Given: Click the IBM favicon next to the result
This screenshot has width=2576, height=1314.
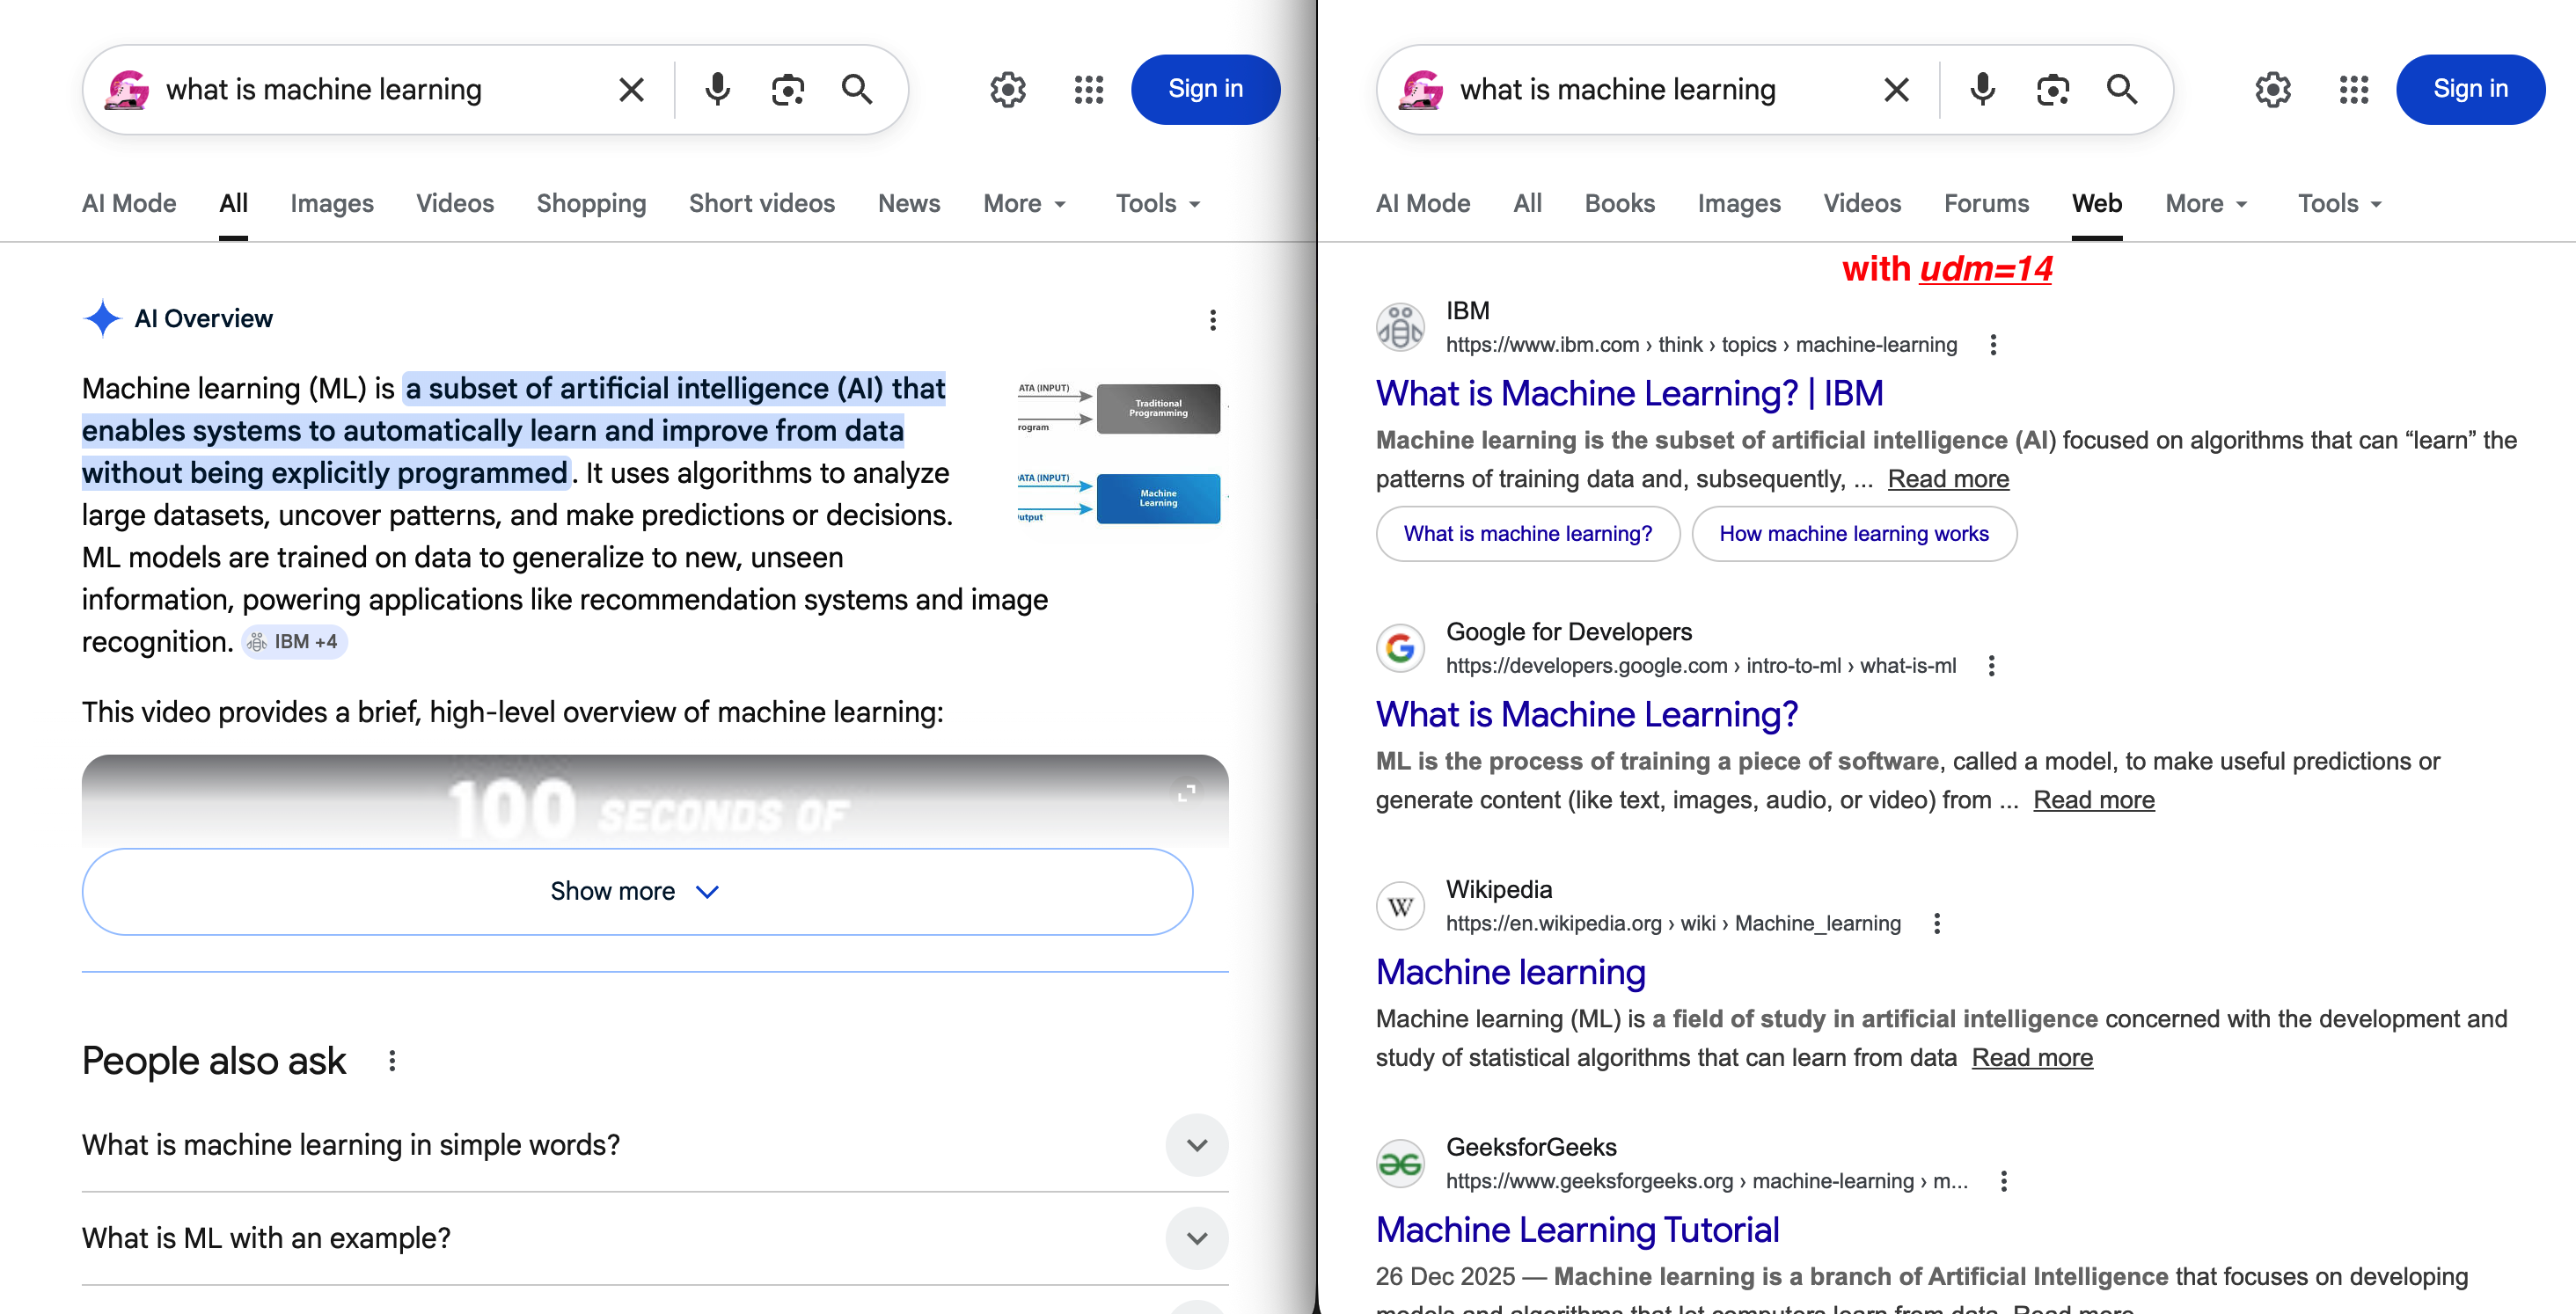Looking at the screenshot, I should click(x=1400, y=325).
